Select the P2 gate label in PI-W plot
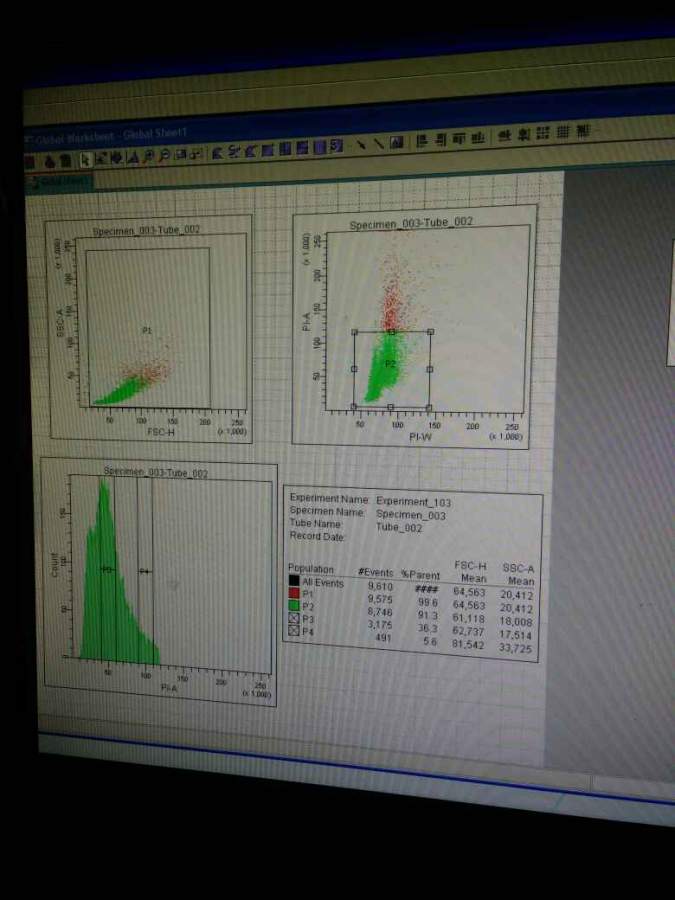This screenshot has height=900, width=675. [x=390, y=364]
